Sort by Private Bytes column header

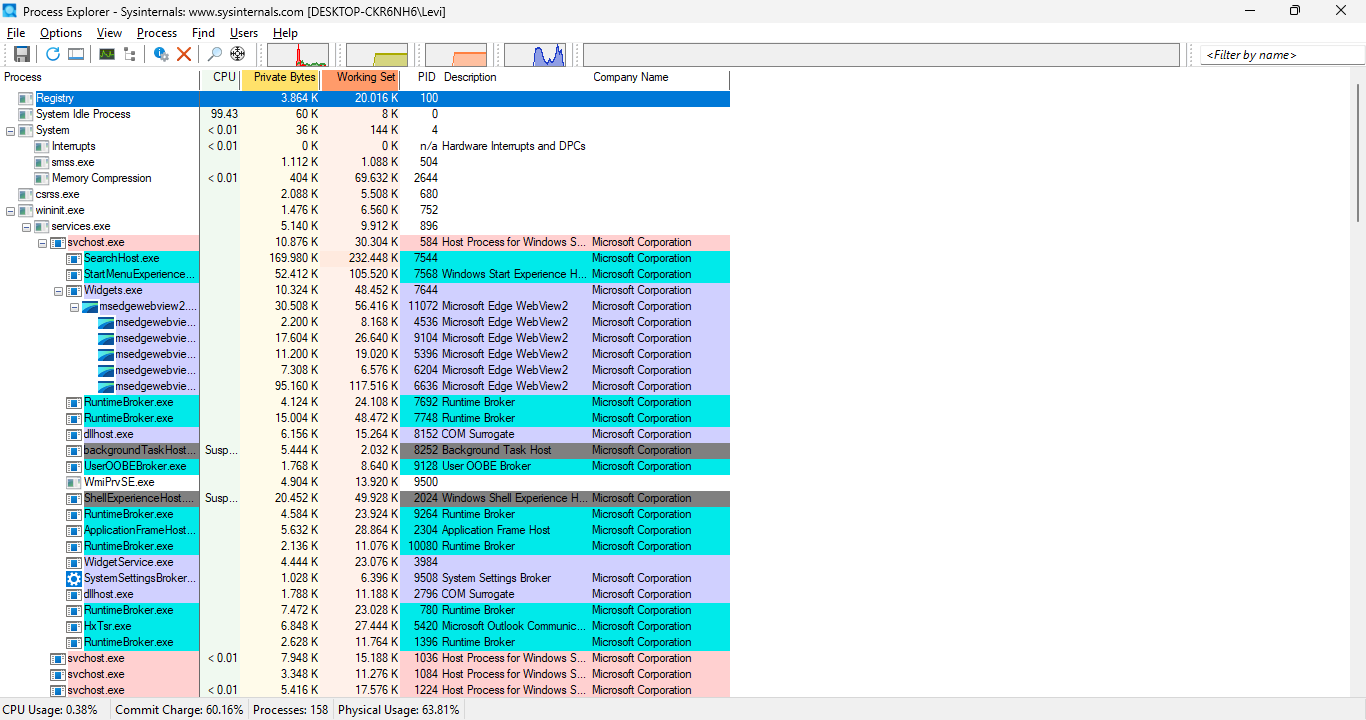click(x=281, y=77)
